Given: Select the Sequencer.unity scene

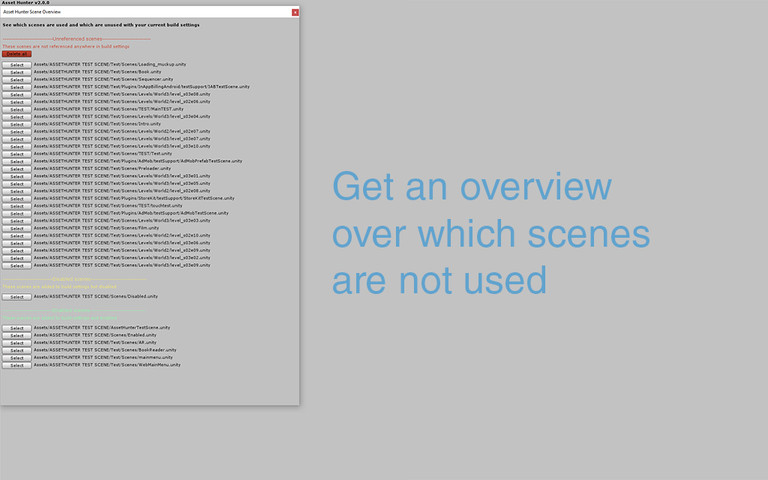Looking at the screenshot, I should 17,79.
